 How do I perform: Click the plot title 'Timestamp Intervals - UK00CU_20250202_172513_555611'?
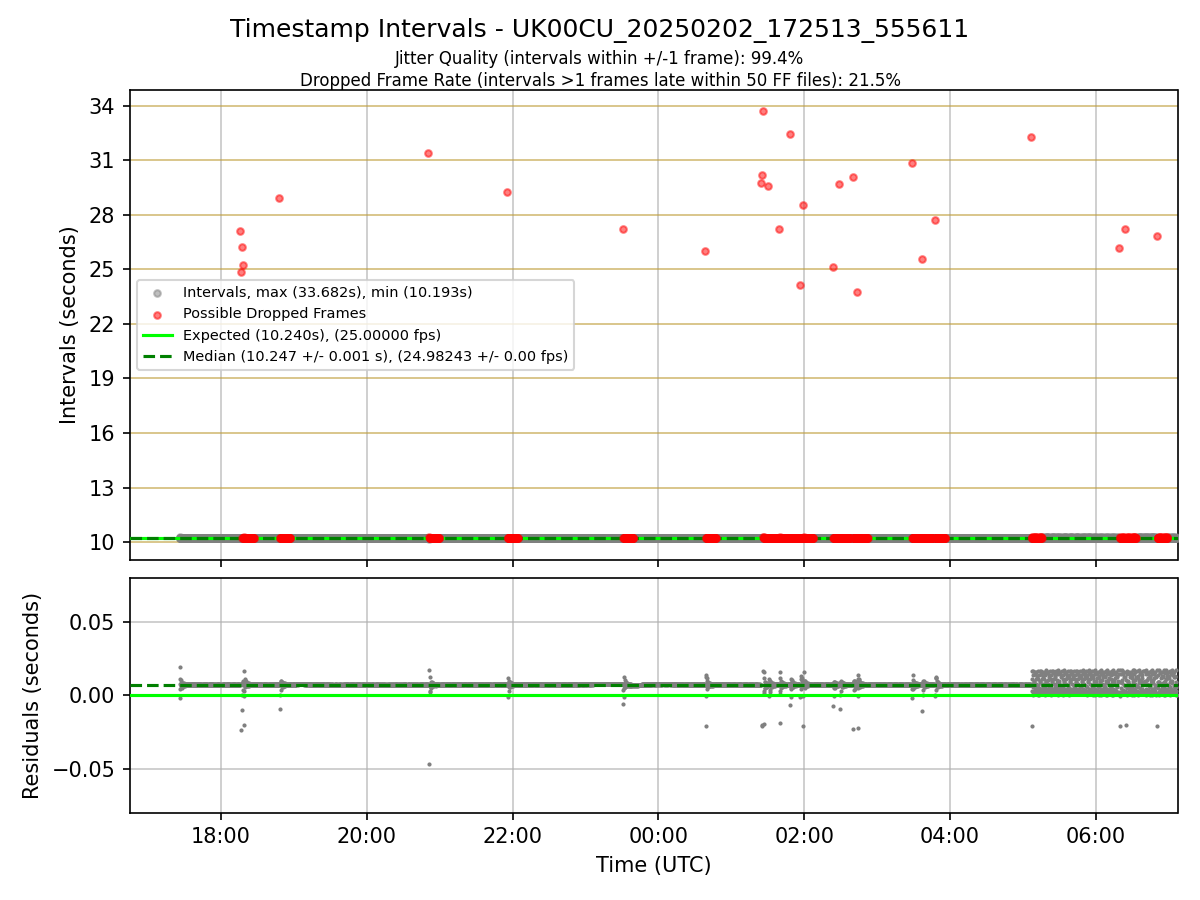(x=599, y=29)
